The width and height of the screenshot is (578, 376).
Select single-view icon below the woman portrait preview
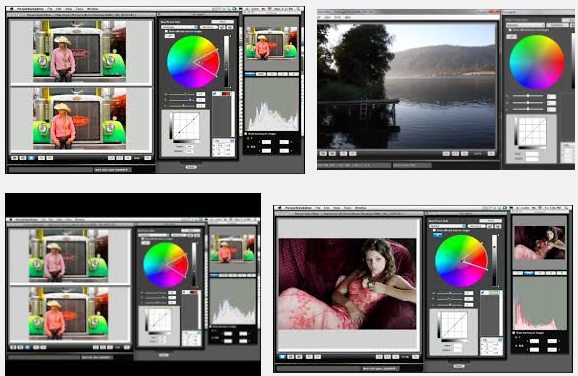click(282, 357)
